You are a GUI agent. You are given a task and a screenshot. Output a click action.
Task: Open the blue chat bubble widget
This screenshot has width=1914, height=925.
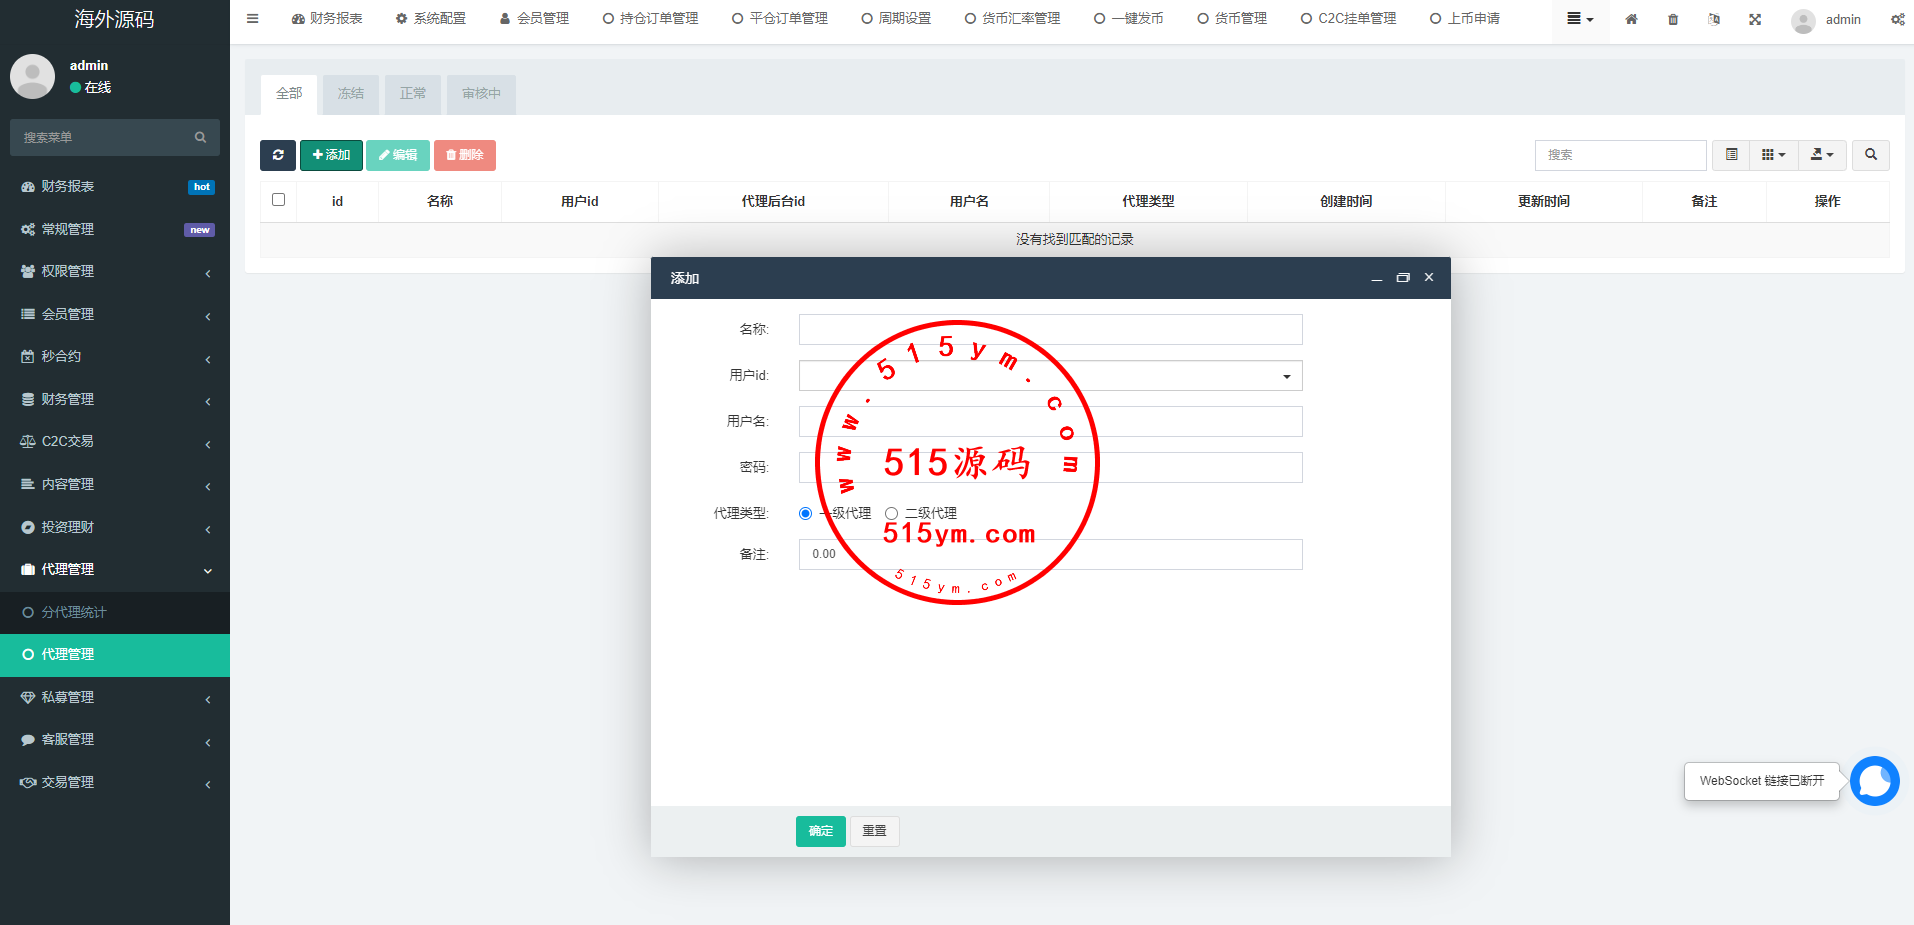[1874, 781]
